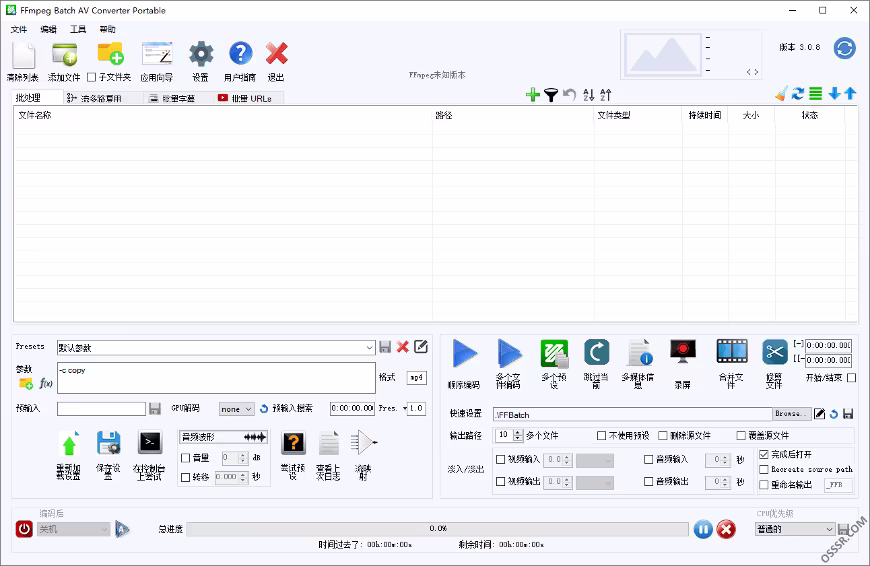
Task: Open the 帮助 menu
Action: pyautogui.click(x=107, y=29)
